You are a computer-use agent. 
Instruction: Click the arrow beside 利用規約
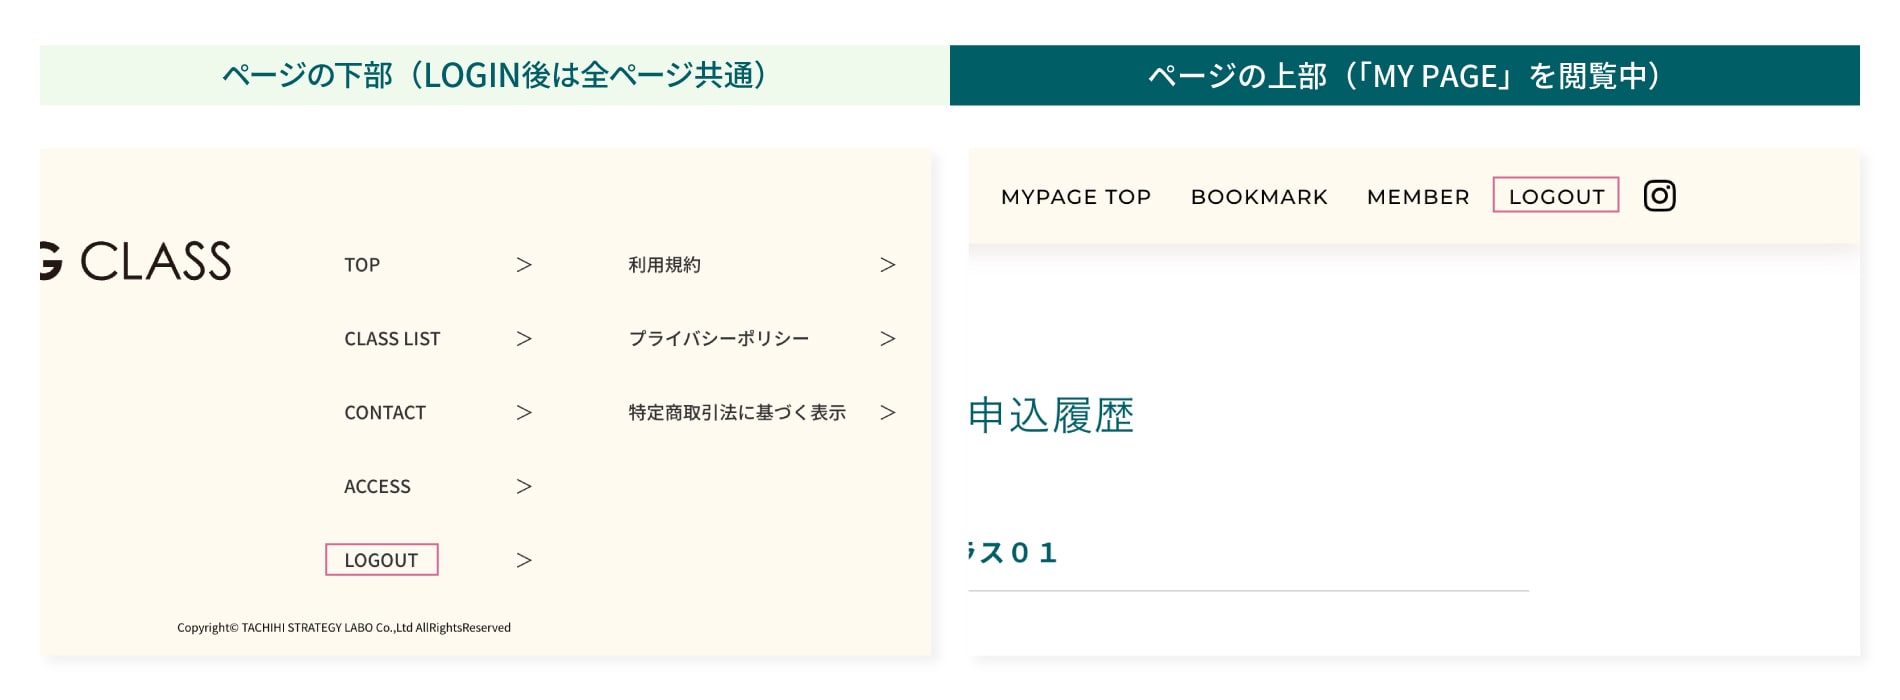pos(887,265)
